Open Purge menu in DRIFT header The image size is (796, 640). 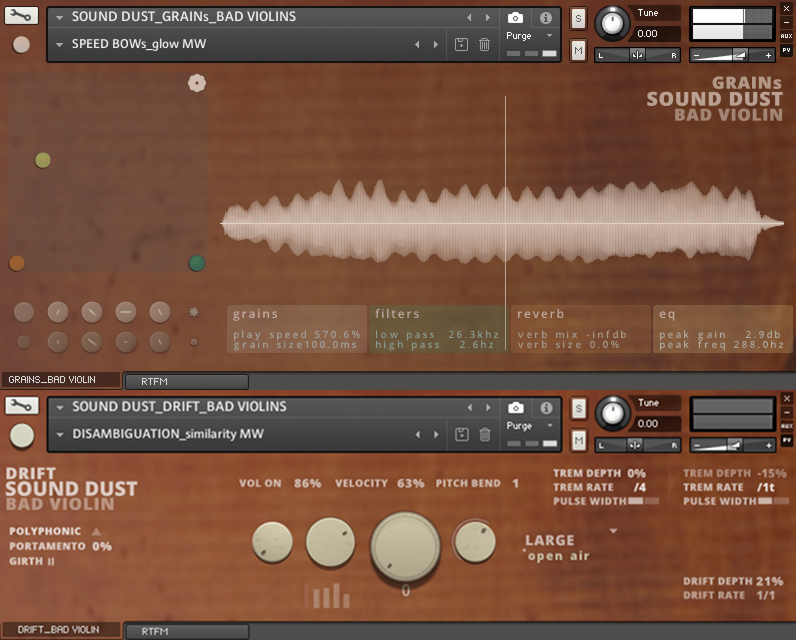(529, 426)
